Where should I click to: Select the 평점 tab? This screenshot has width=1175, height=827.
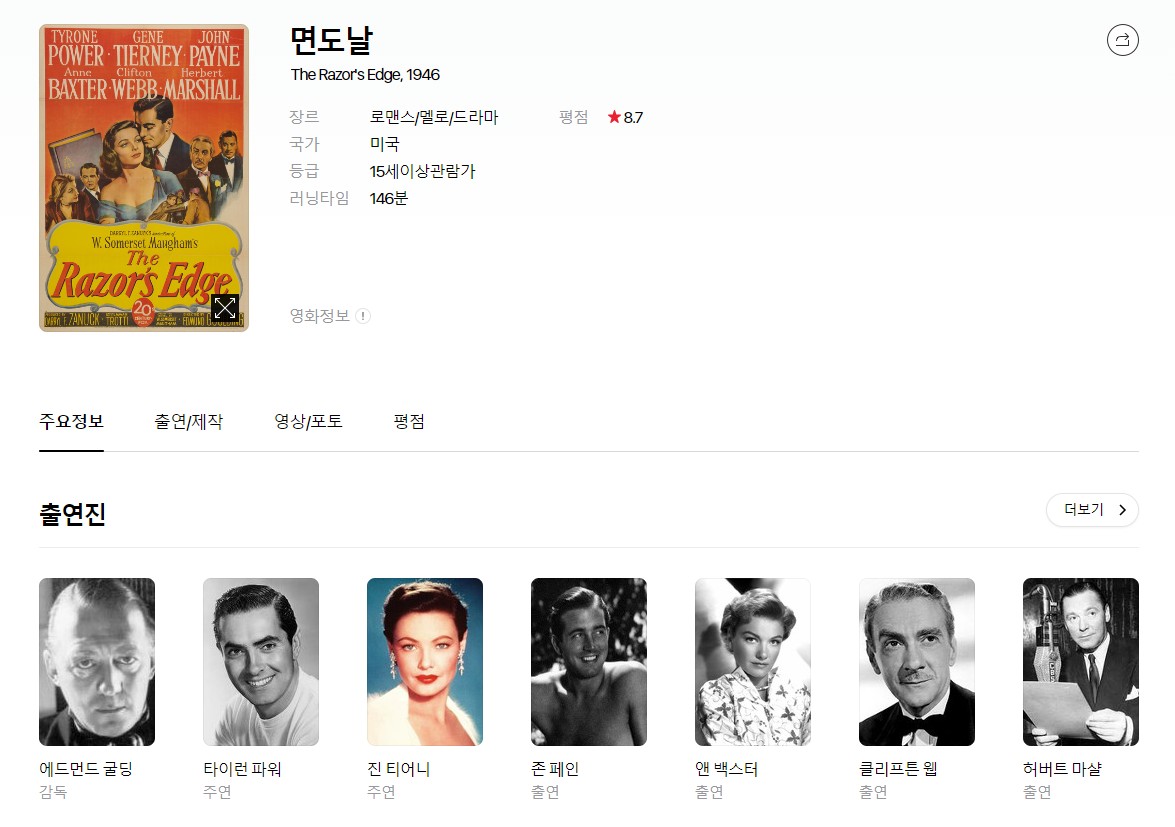click(409, 422)
